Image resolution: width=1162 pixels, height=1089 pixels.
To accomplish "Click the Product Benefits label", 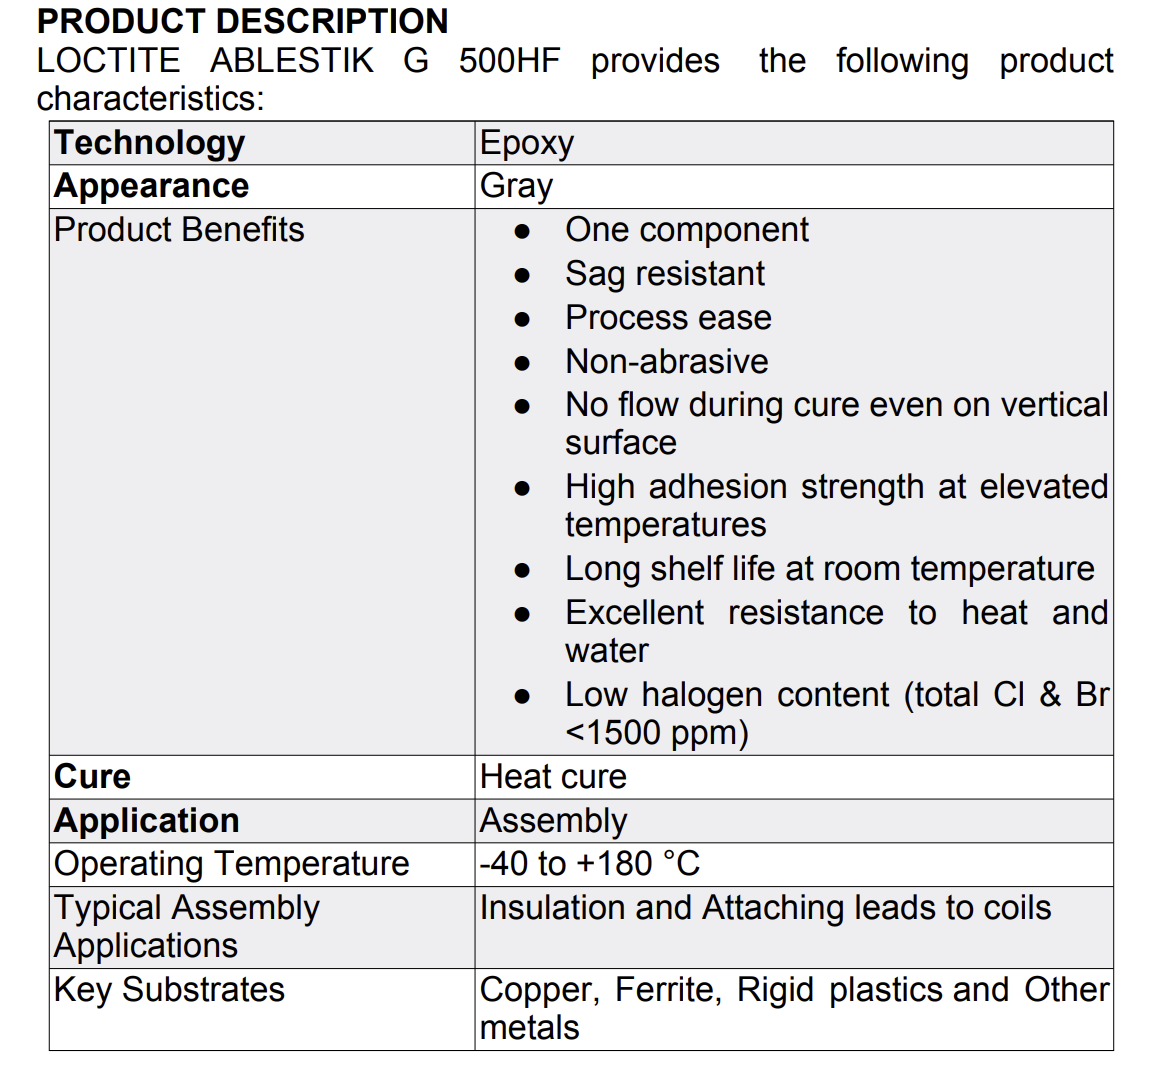I will coord(179,230).
